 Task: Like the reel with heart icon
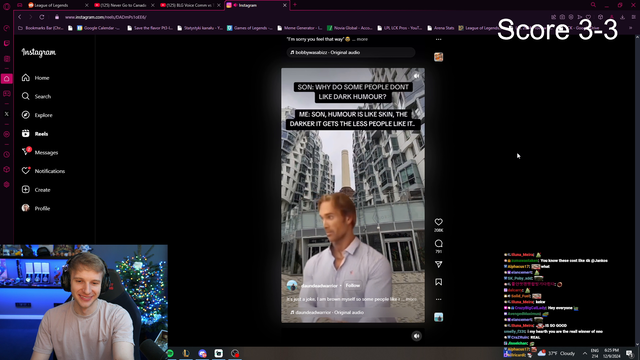pyautogui.click(x=438, y=222)
